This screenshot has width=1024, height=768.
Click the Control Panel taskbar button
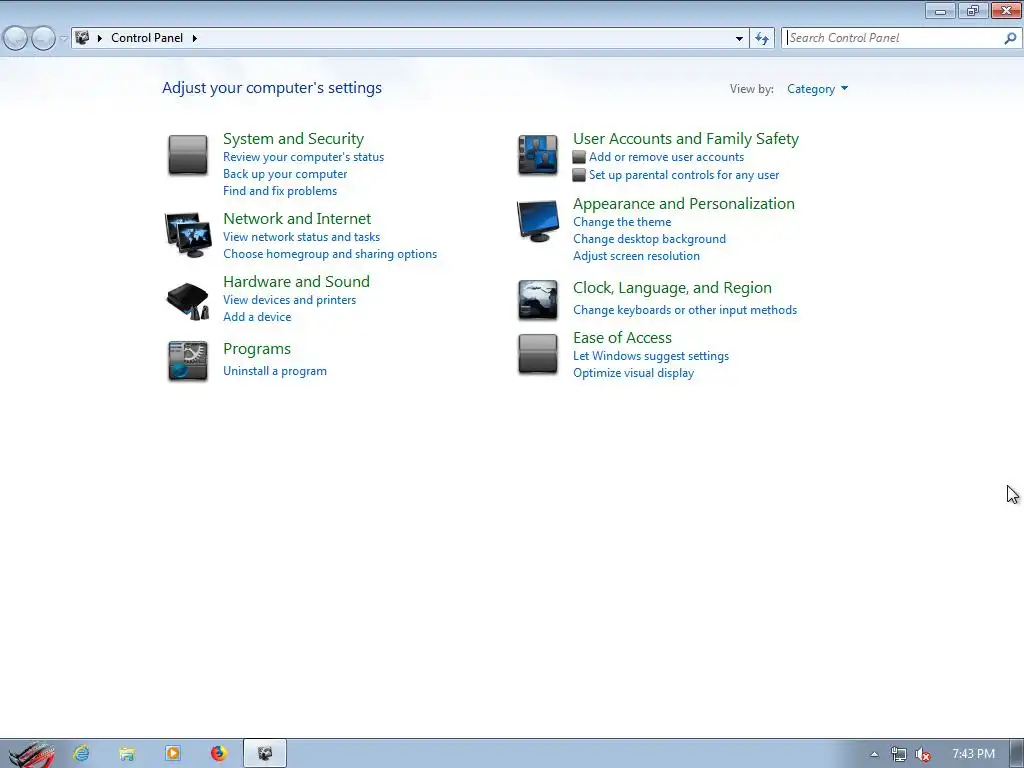point(264,754)
